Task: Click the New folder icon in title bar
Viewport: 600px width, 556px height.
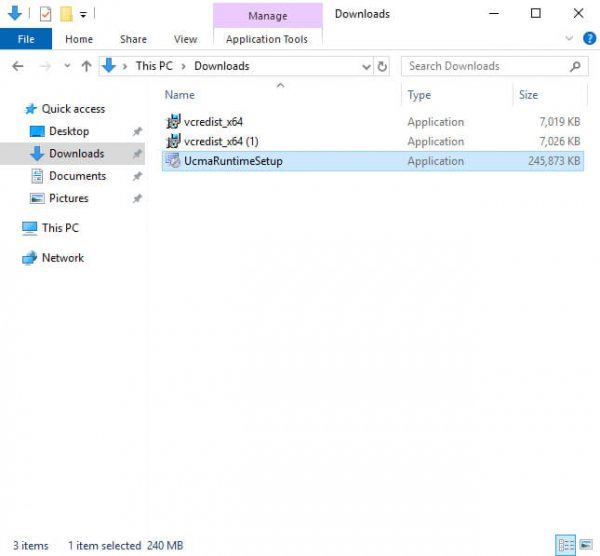Action: click(66, 15)
